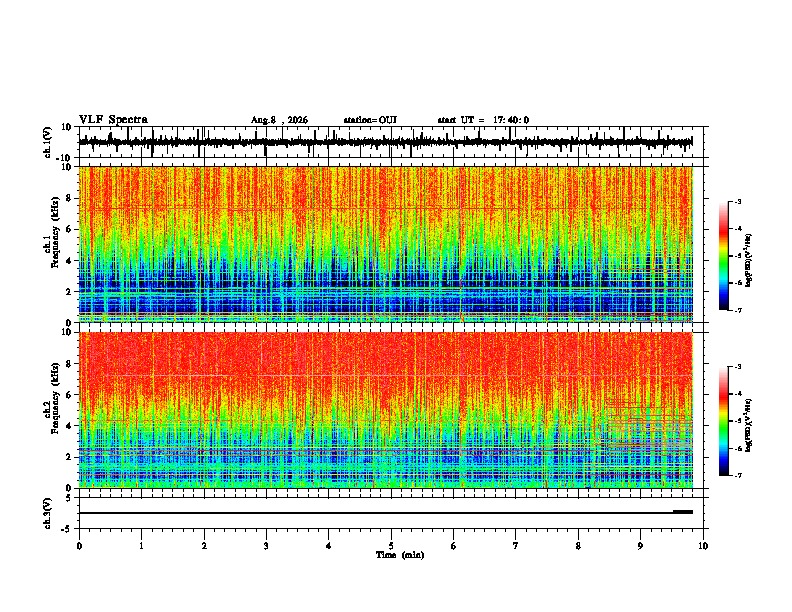Screen dimensions: 792x612
Task: Click time axis tick label "0"
Action: (79, 546)
